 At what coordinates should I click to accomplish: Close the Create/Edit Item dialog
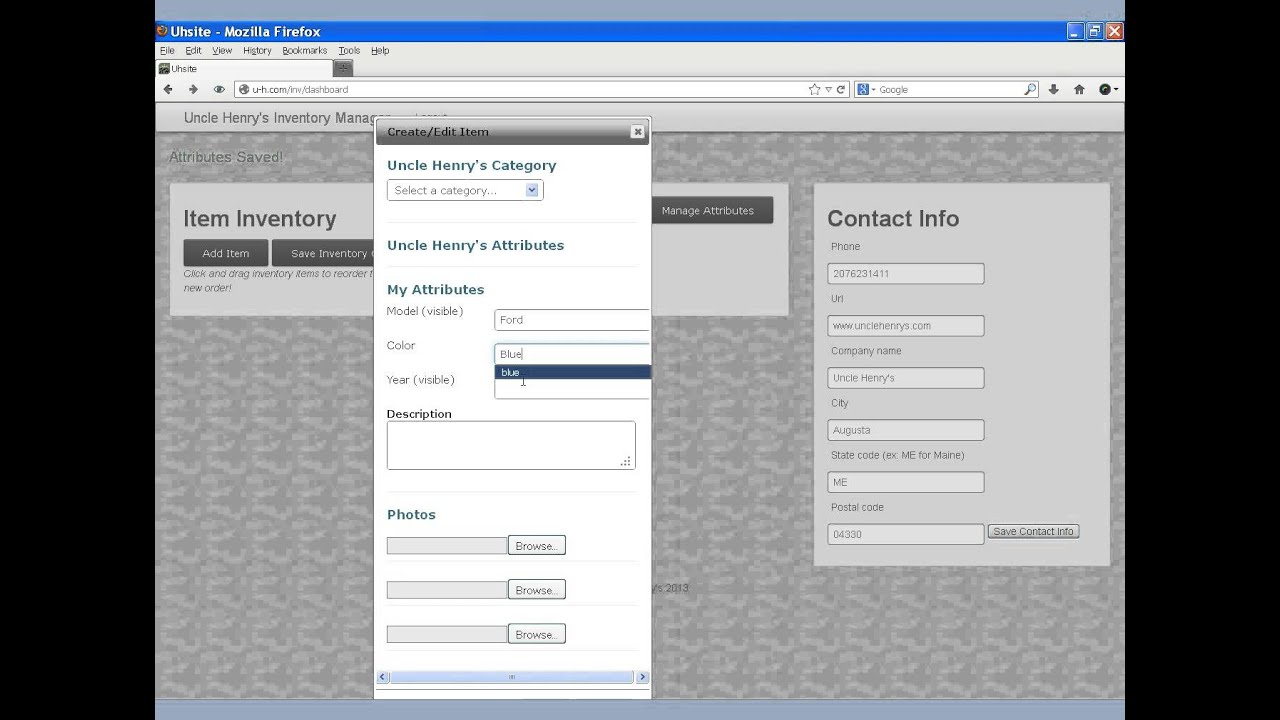click(x=637, y=131)
